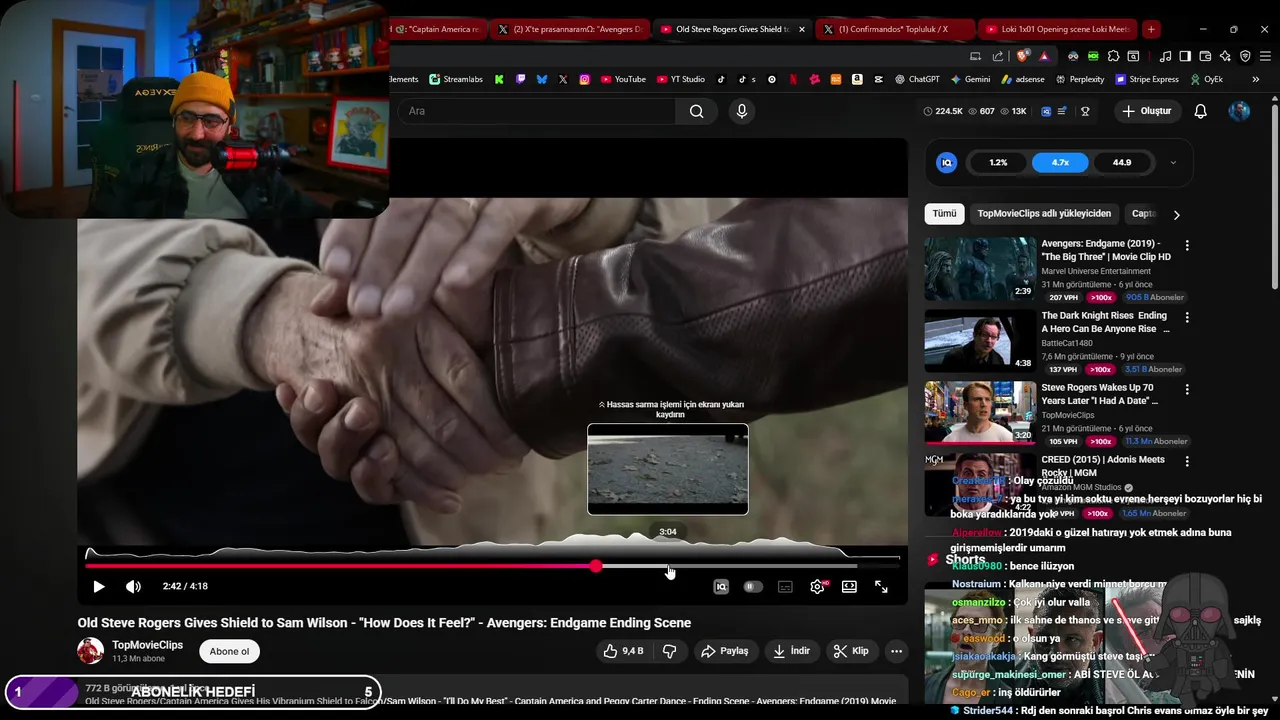Open the Brave hamburger main menu
Screen dimensions: 1280x720
coord(1265,56)
